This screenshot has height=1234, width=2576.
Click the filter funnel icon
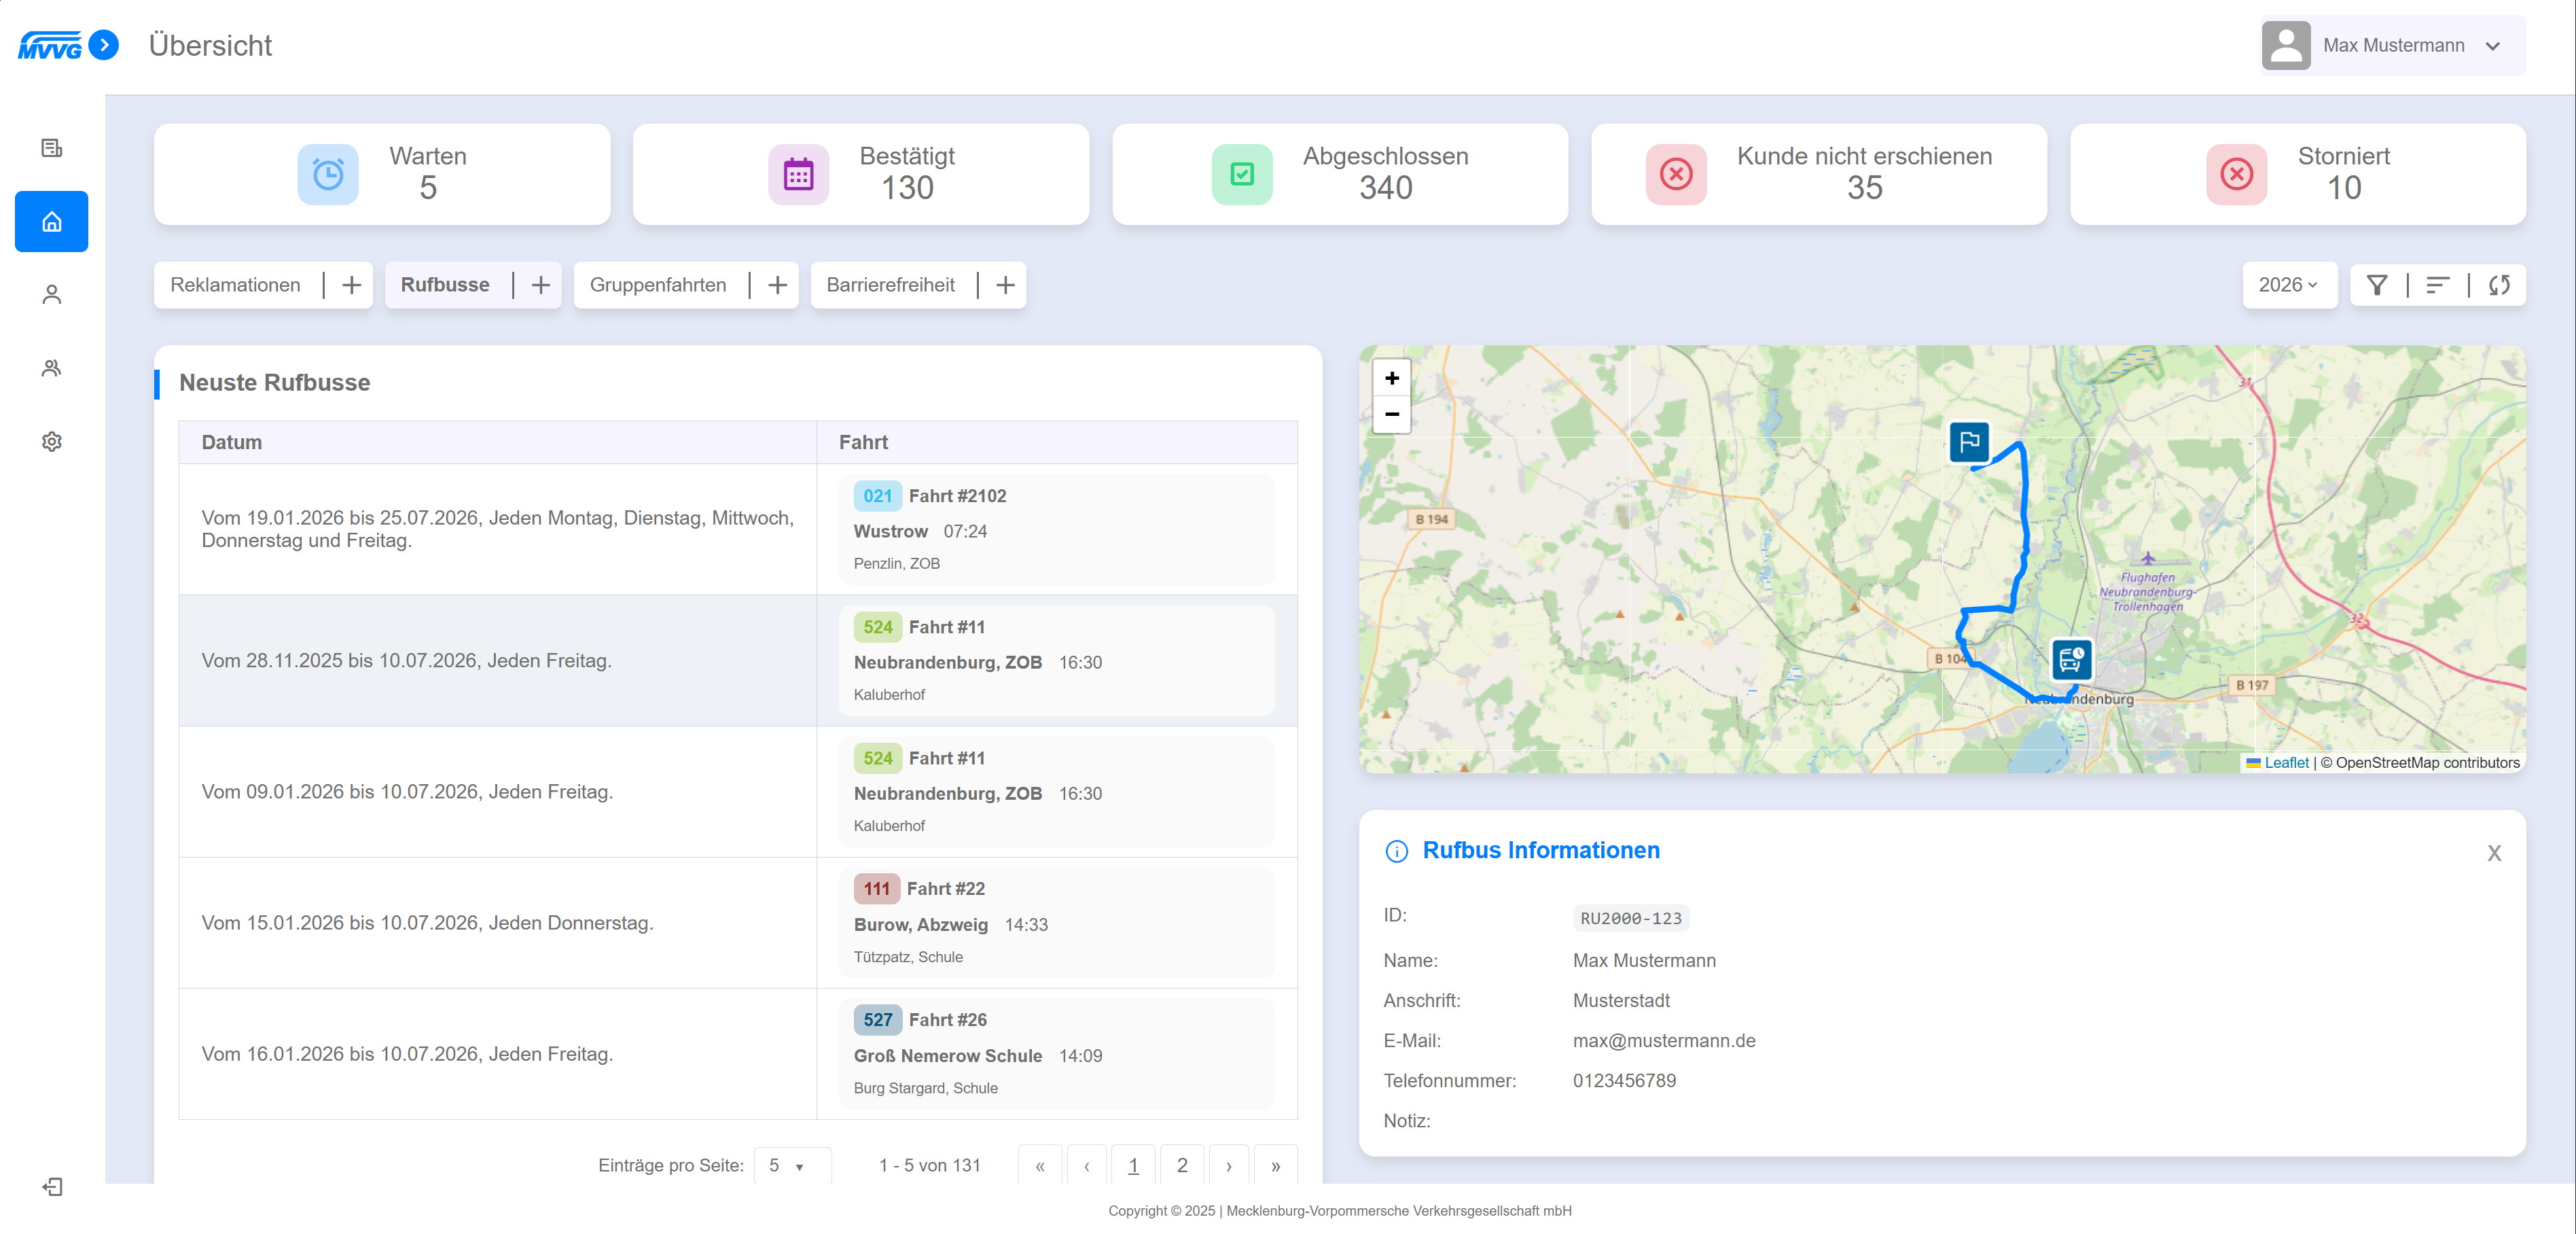(x=2376, y=285)
